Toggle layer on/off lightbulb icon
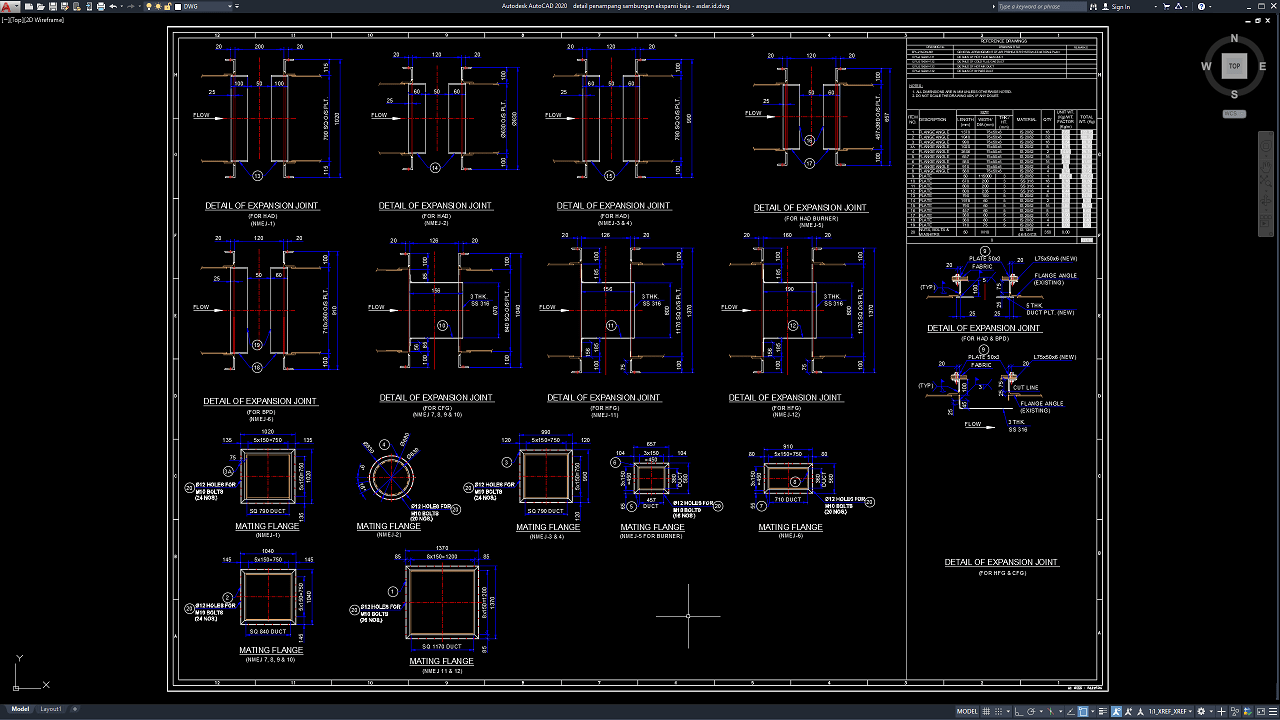Screen dimensions: 1280x720 (x=149, y=6)
